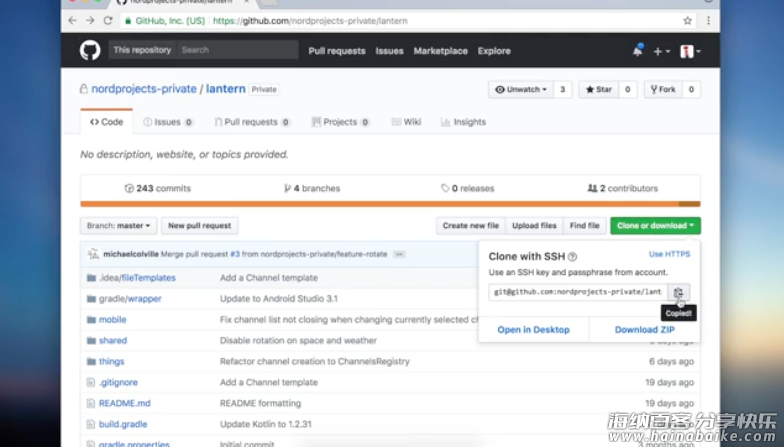This screenshot has height=447, width=784.
Task: Click Open in Desktop
Action: (x=534, y=330)
